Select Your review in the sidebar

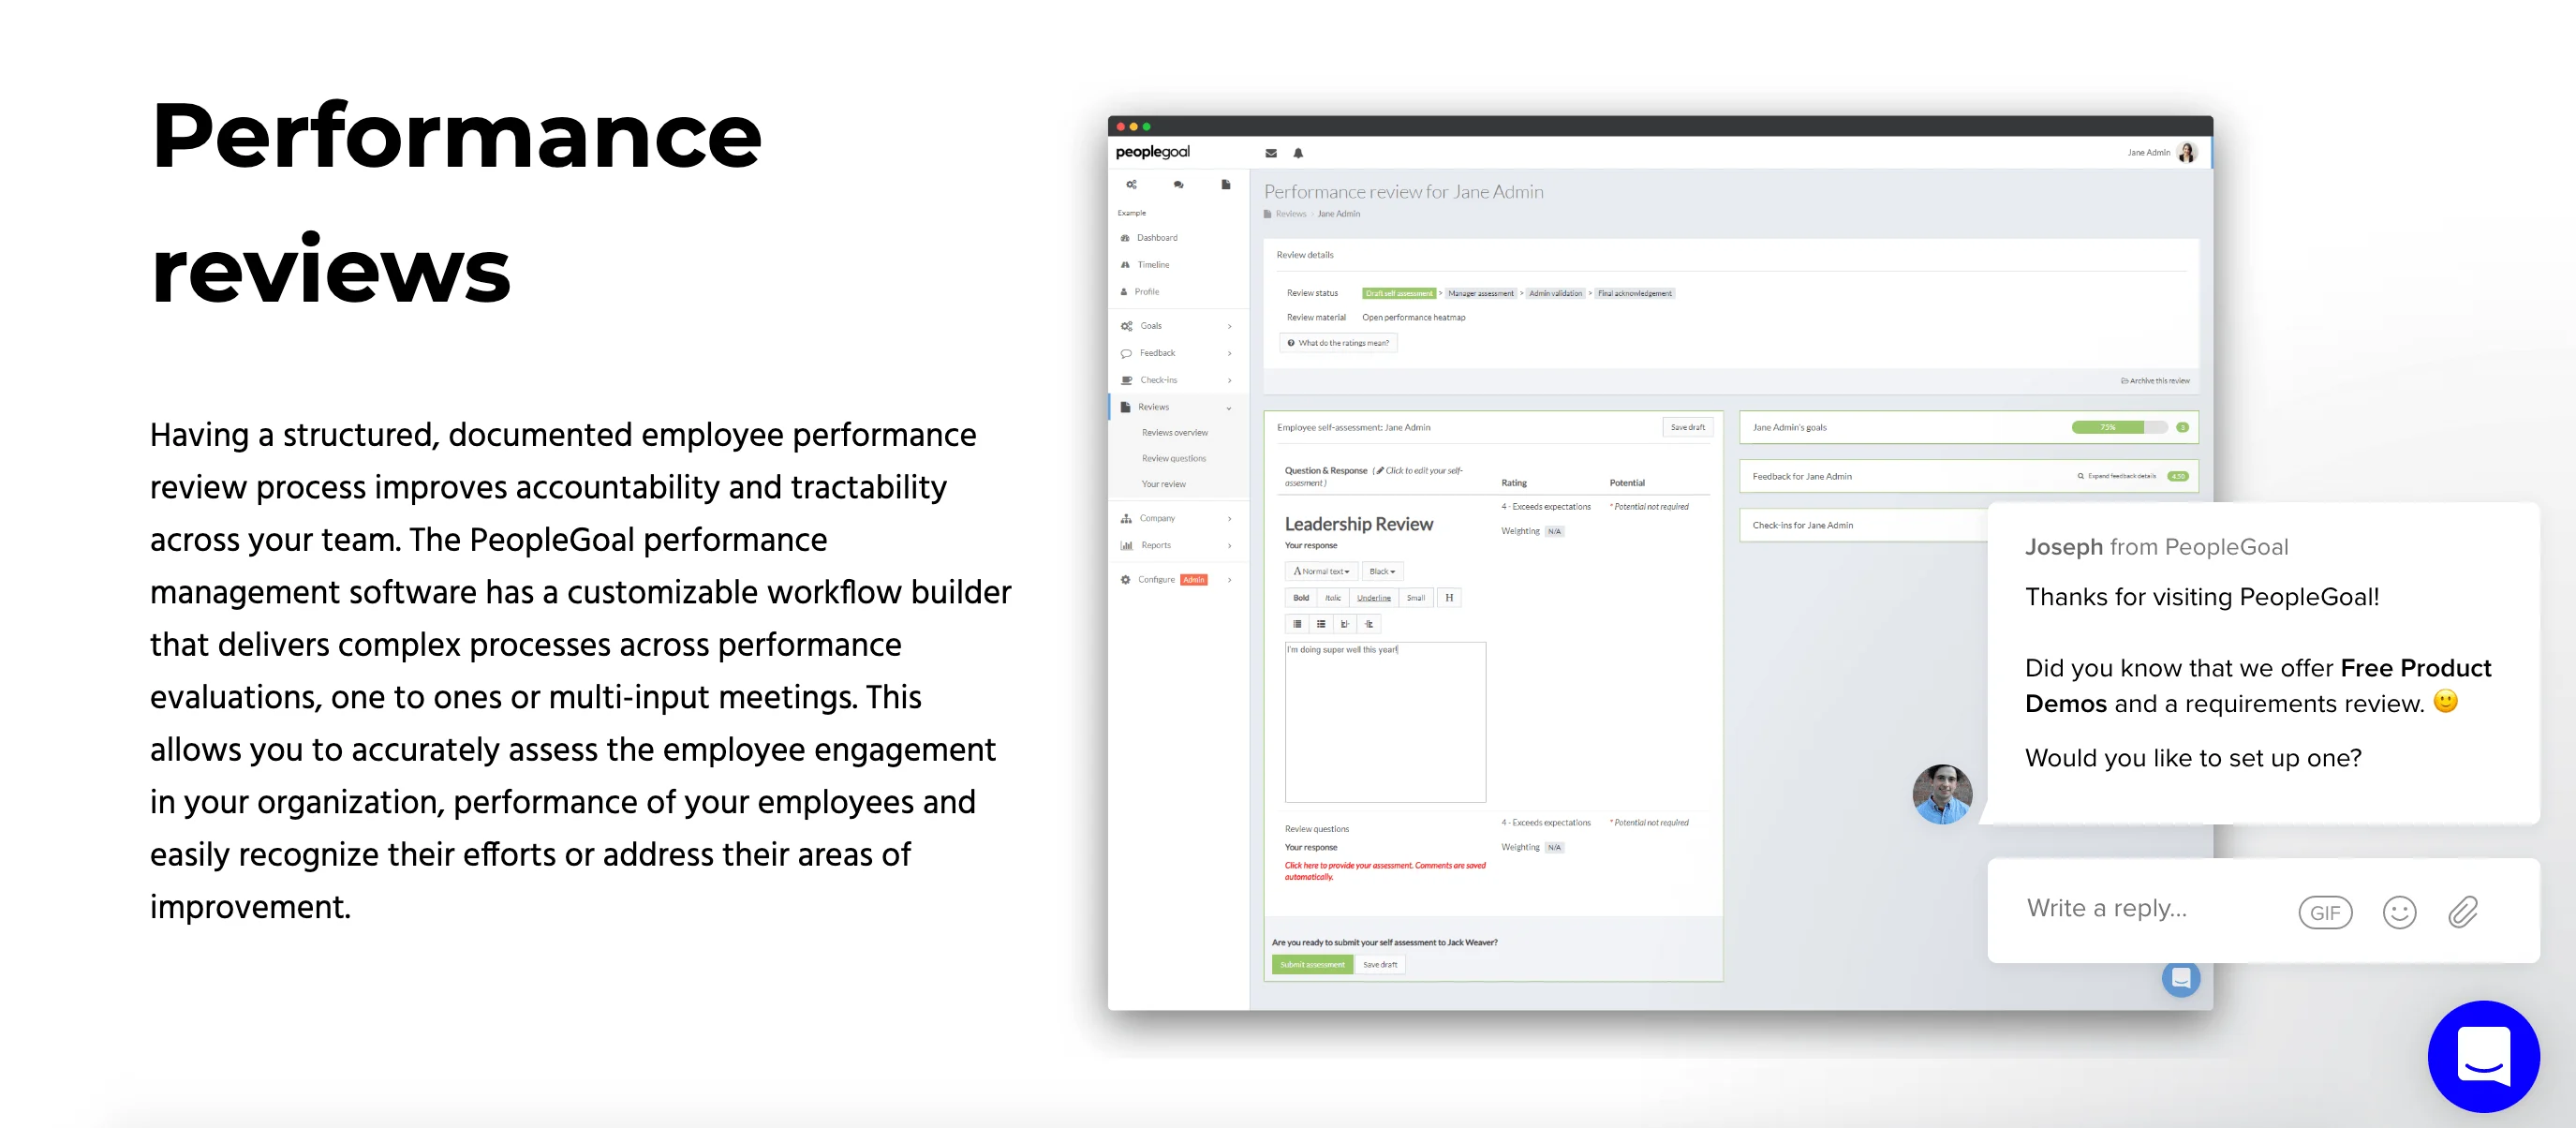pos(1164,484)
